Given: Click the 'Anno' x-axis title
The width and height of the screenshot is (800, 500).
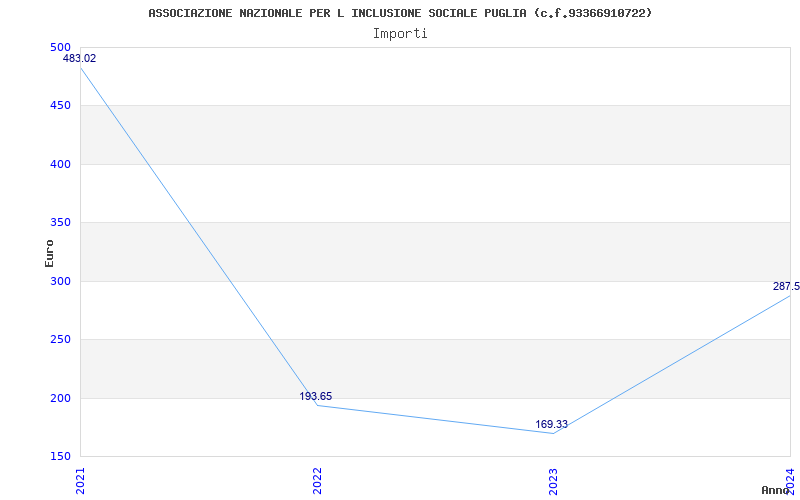Looking at the screenshot, I should tap(775, 490).
